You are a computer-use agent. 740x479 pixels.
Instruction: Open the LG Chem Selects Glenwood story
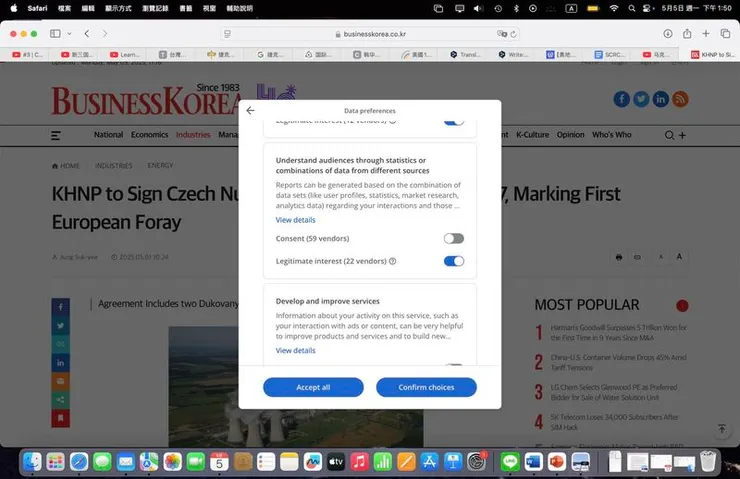pos(614,392)
